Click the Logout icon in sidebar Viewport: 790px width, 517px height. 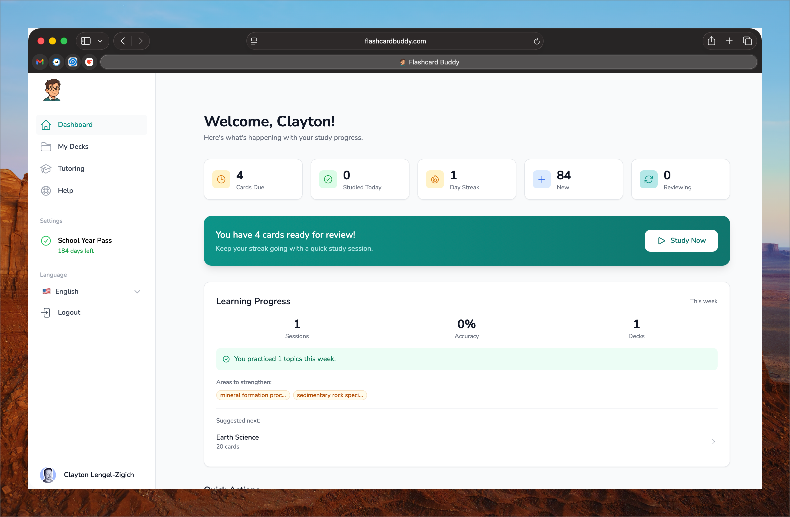point(46,313)
